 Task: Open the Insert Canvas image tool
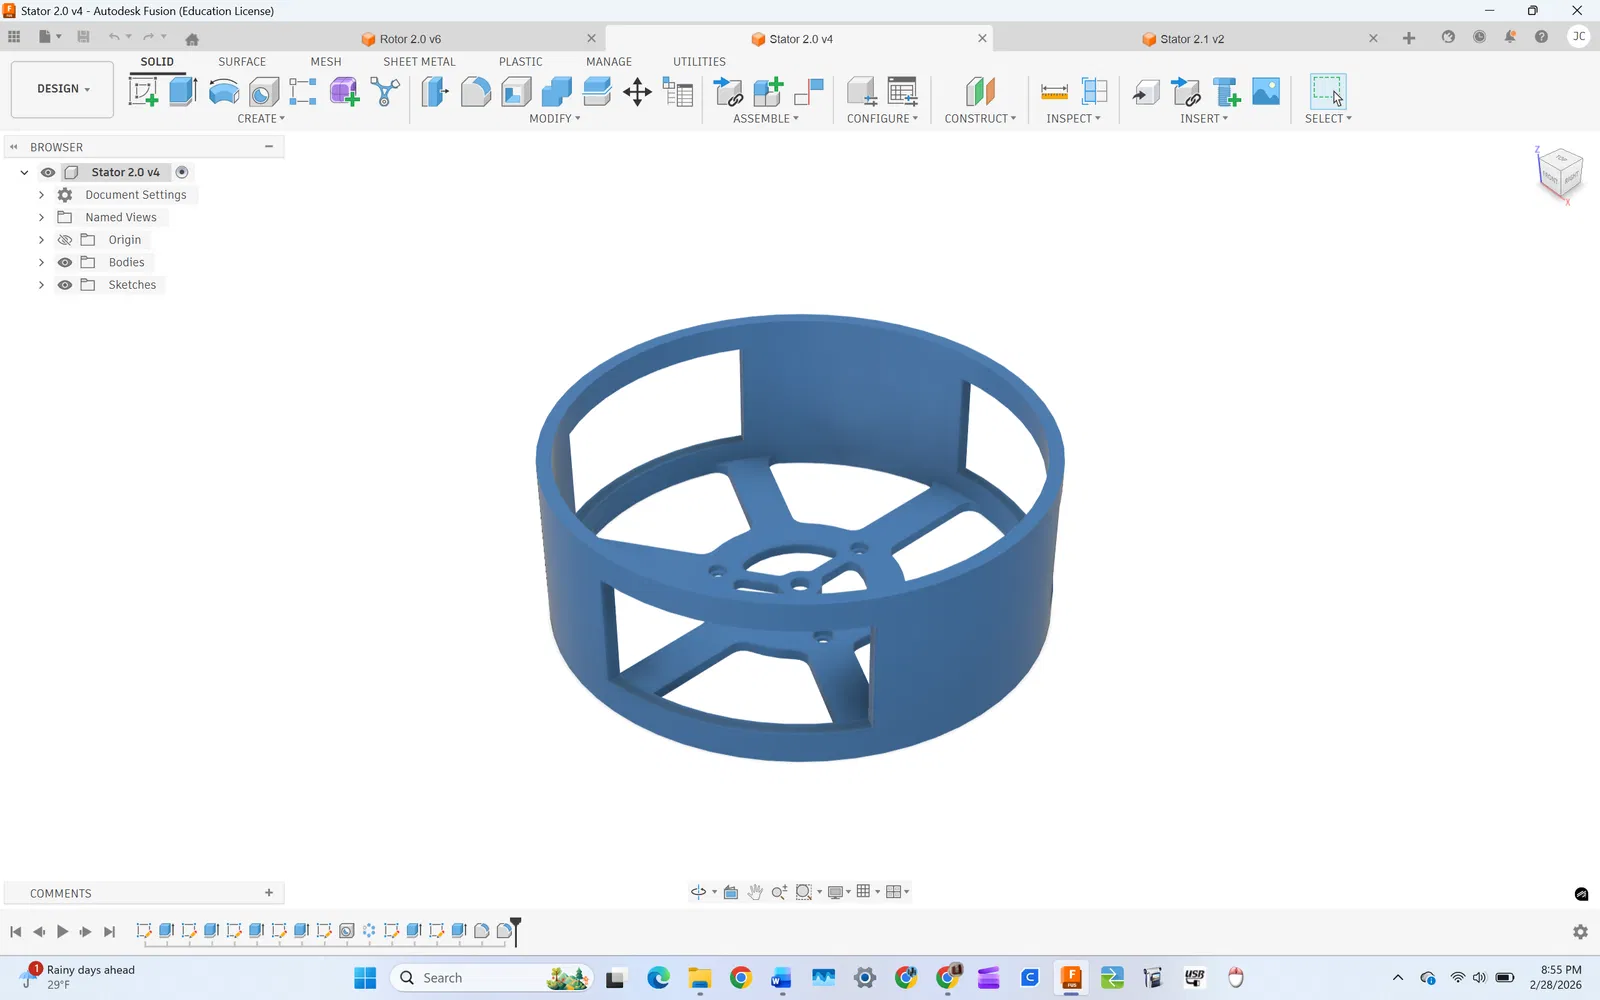coord(1266,92)
